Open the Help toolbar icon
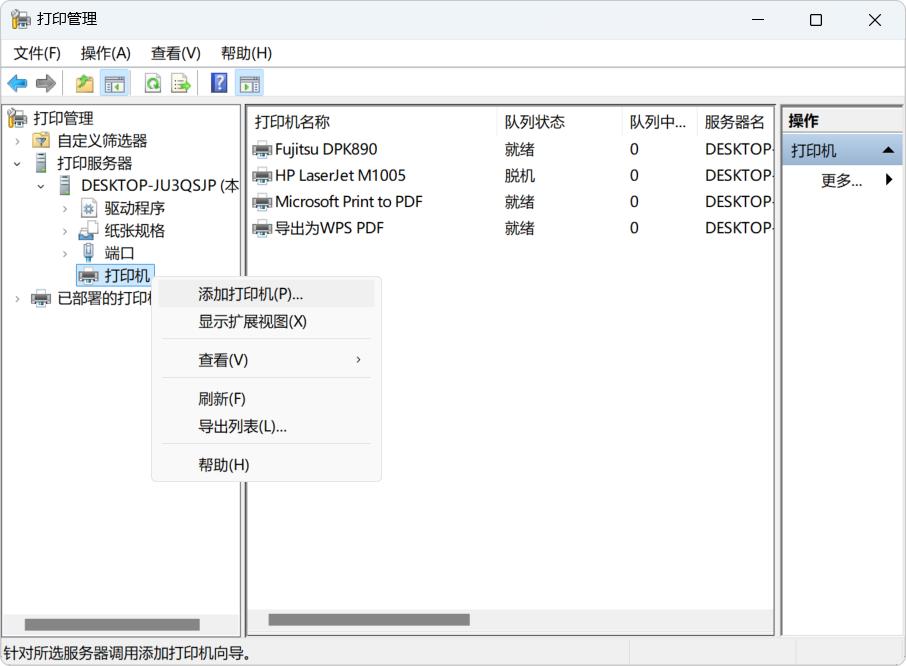This screenshot has width=906, height=666. [x=219, y=84]
